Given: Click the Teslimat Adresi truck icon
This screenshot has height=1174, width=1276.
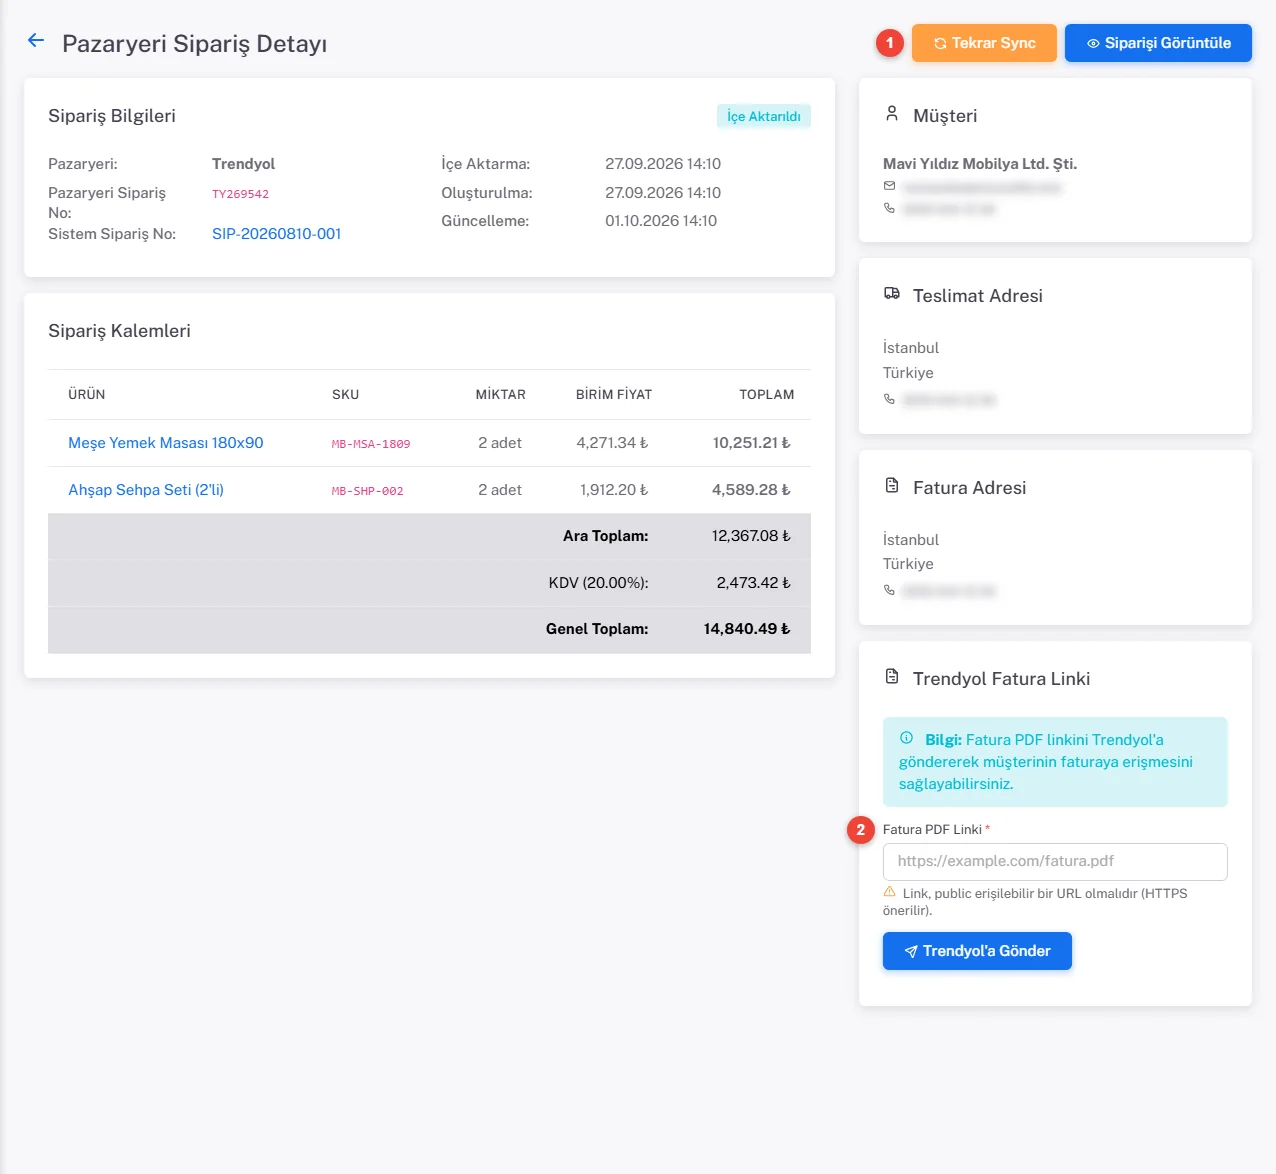Looking at the screenshot, I should pos(892,294).
